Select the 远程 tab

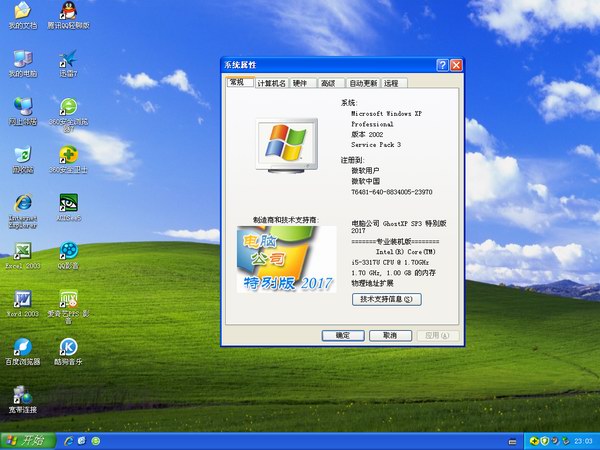(393, 83)
